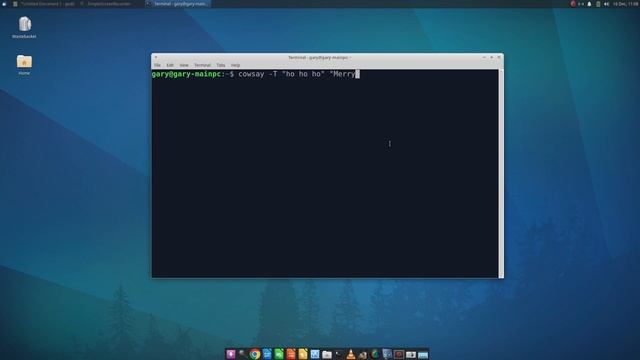640x360 pixels.
Task: Switch to Untitled Document gedit taskbar button
Action: [44, 4]
